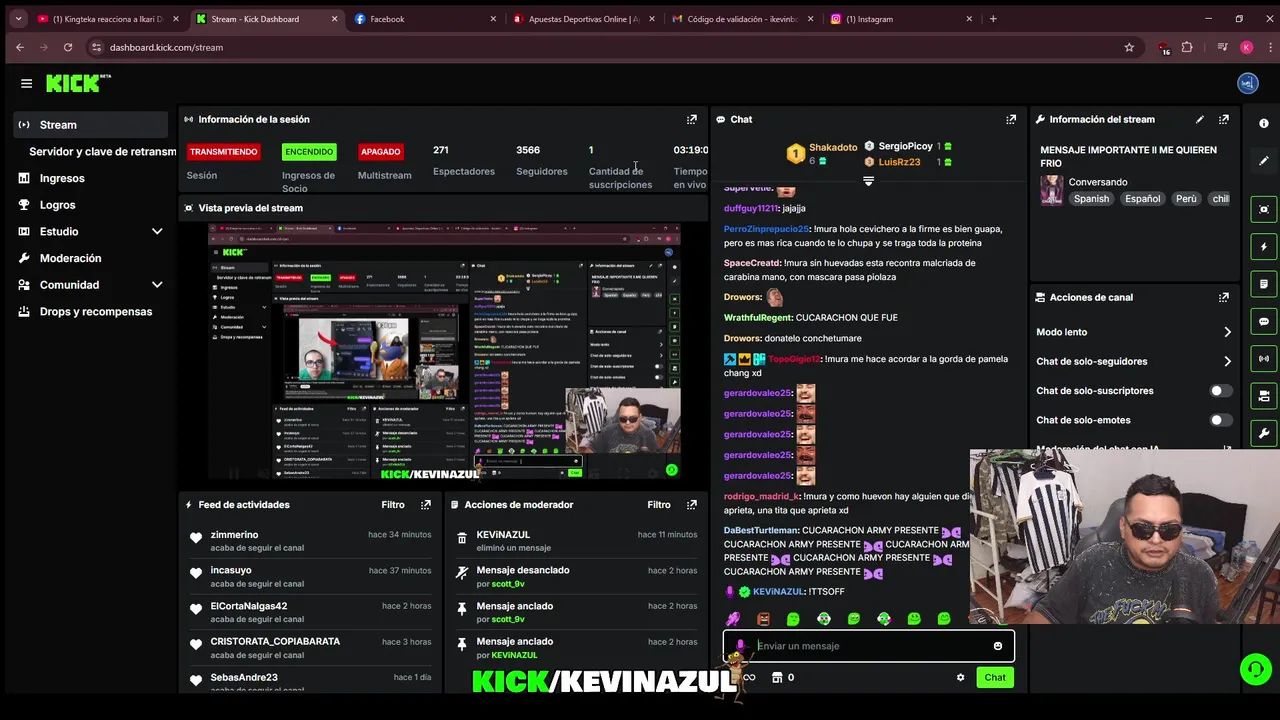Click the lightning bolt icon in right sidebar

1264,246
